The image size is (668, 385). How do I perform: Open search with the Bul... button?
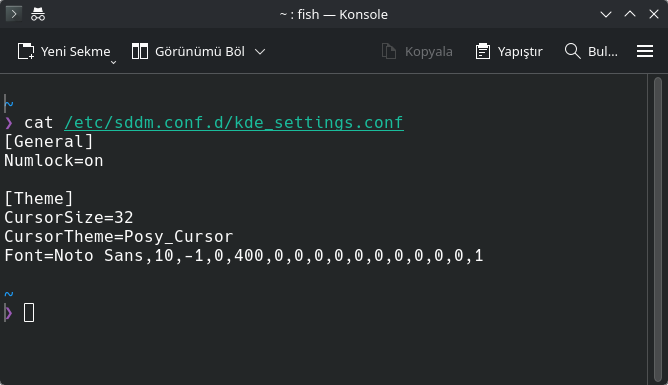[x=591, y=52]
